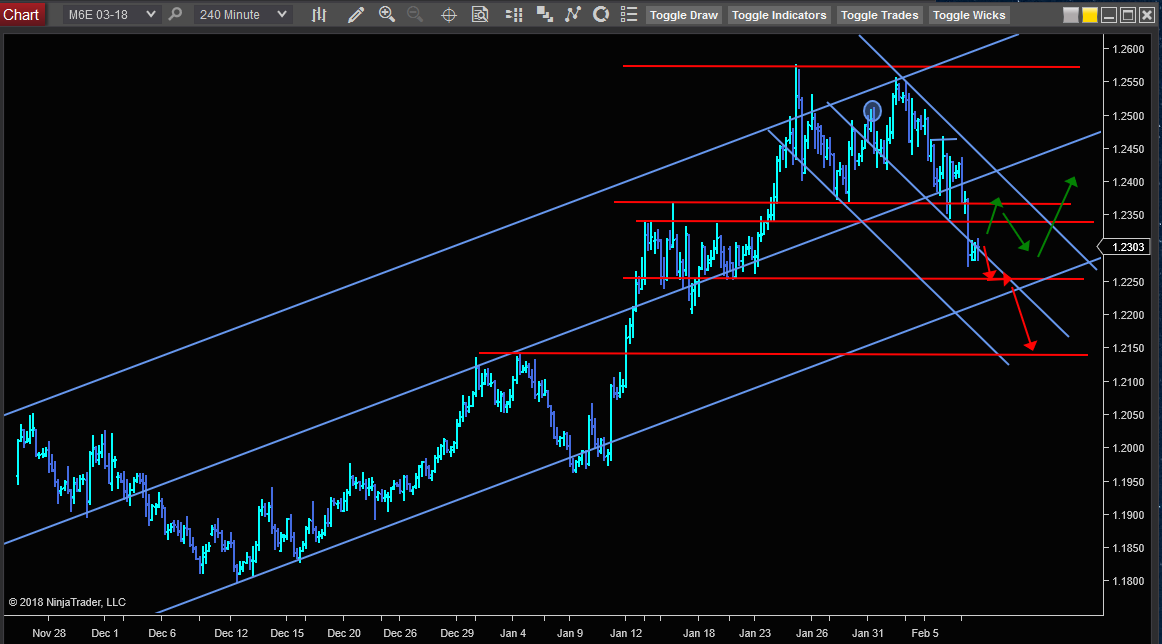1162x644 pixels.
Task: Open the Chart menu button
Action: (21, 15)
